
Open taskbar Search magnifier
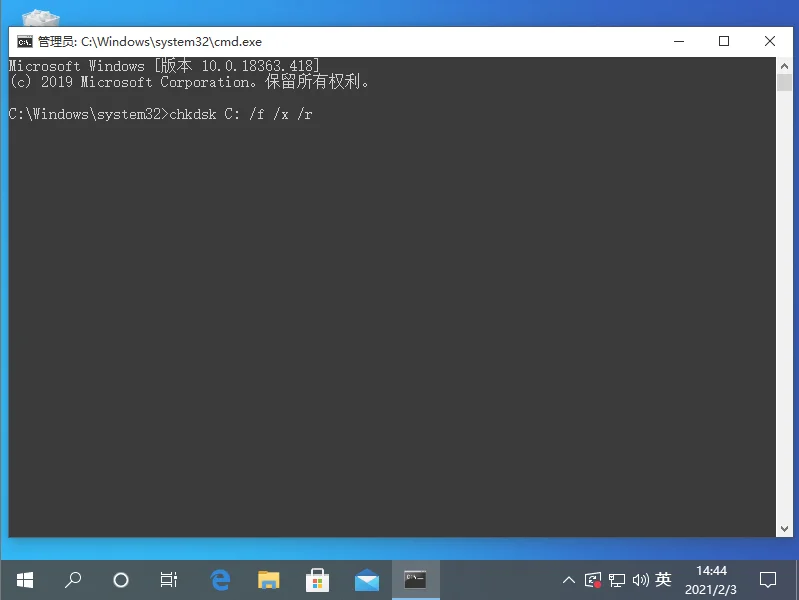[73, 580]
